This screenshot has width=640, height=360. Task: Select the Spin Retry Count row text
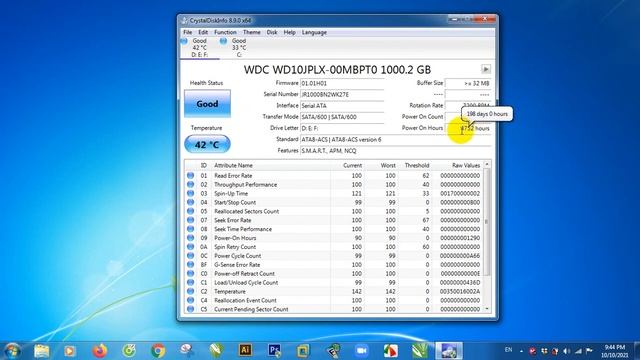[x=235, y=247]
